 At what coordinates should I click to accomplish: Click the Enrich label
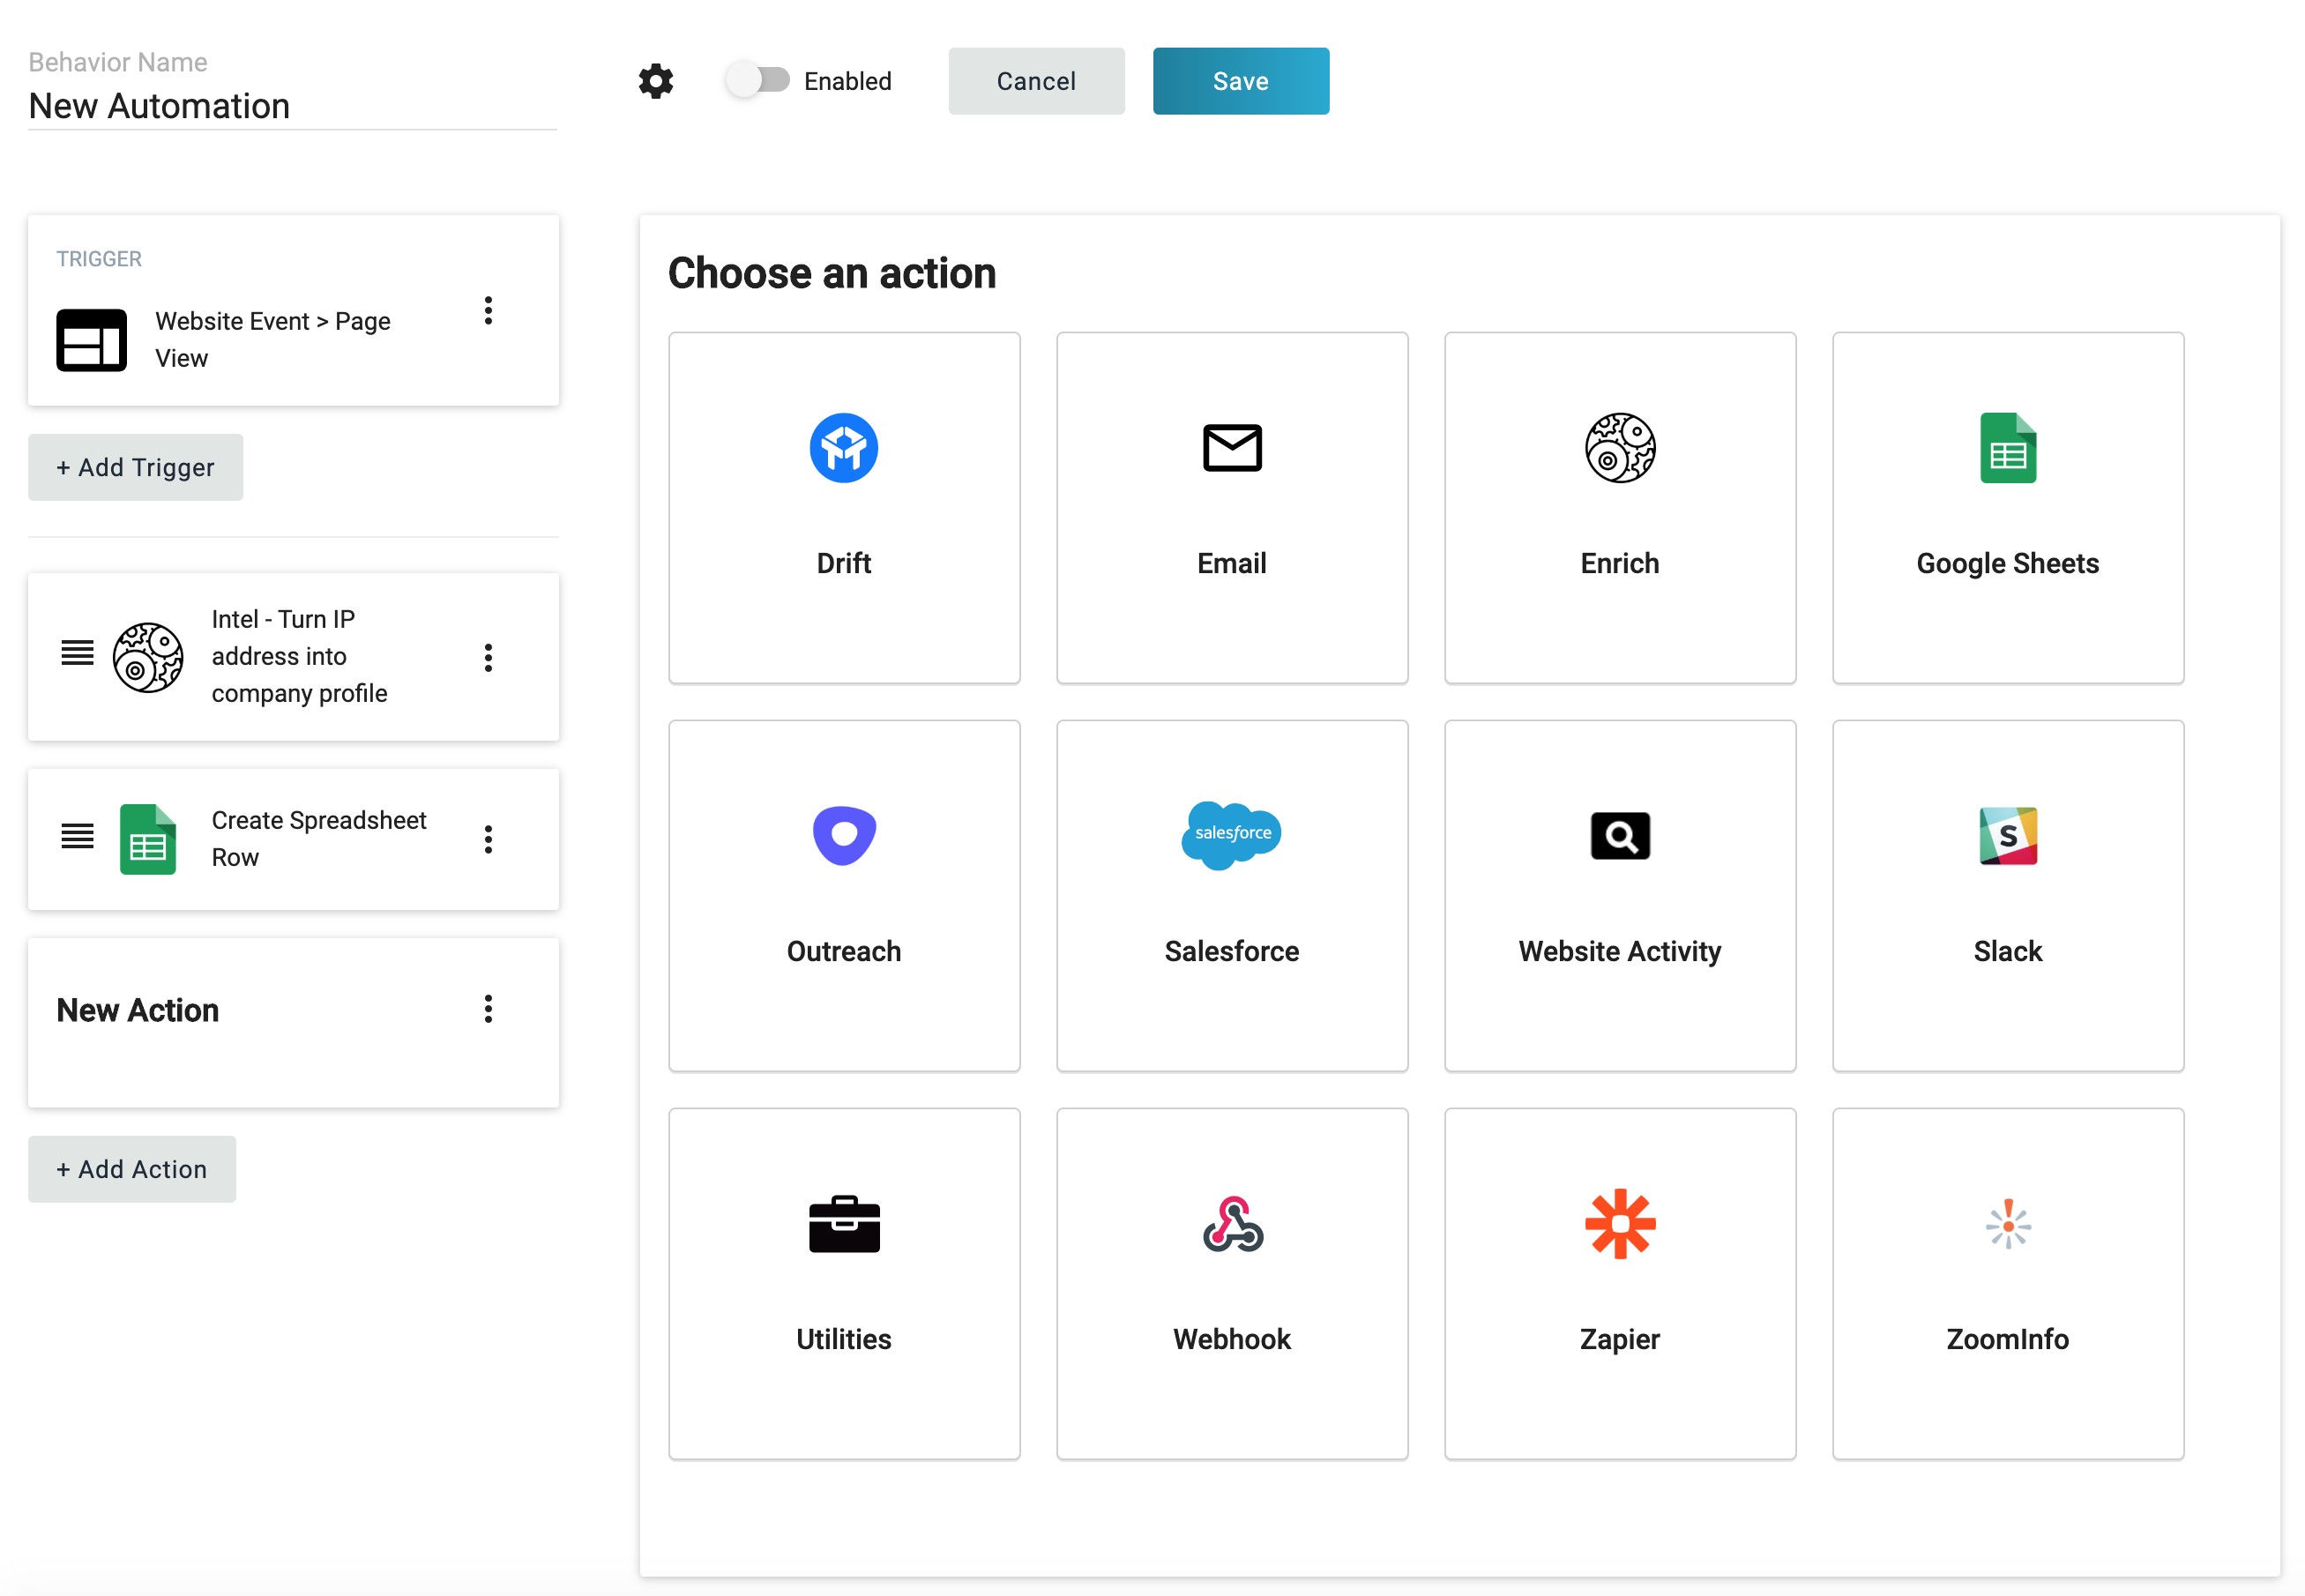coord(1620,563)
